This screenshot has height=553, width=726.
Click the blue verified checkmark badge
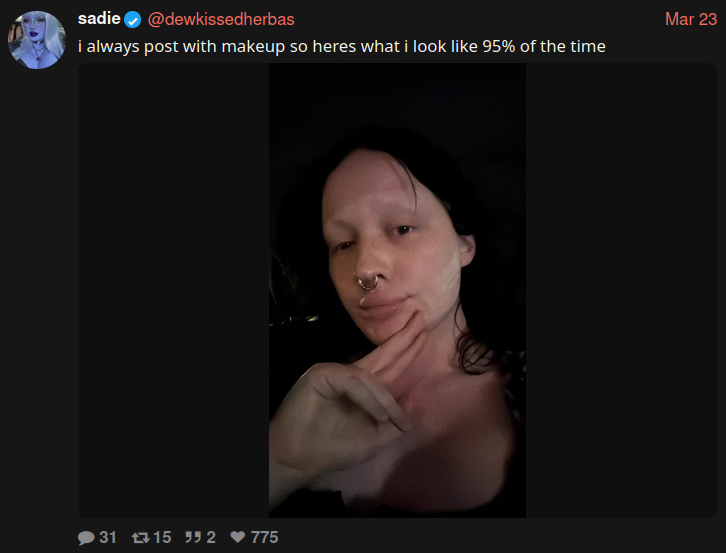pos(132,20)
